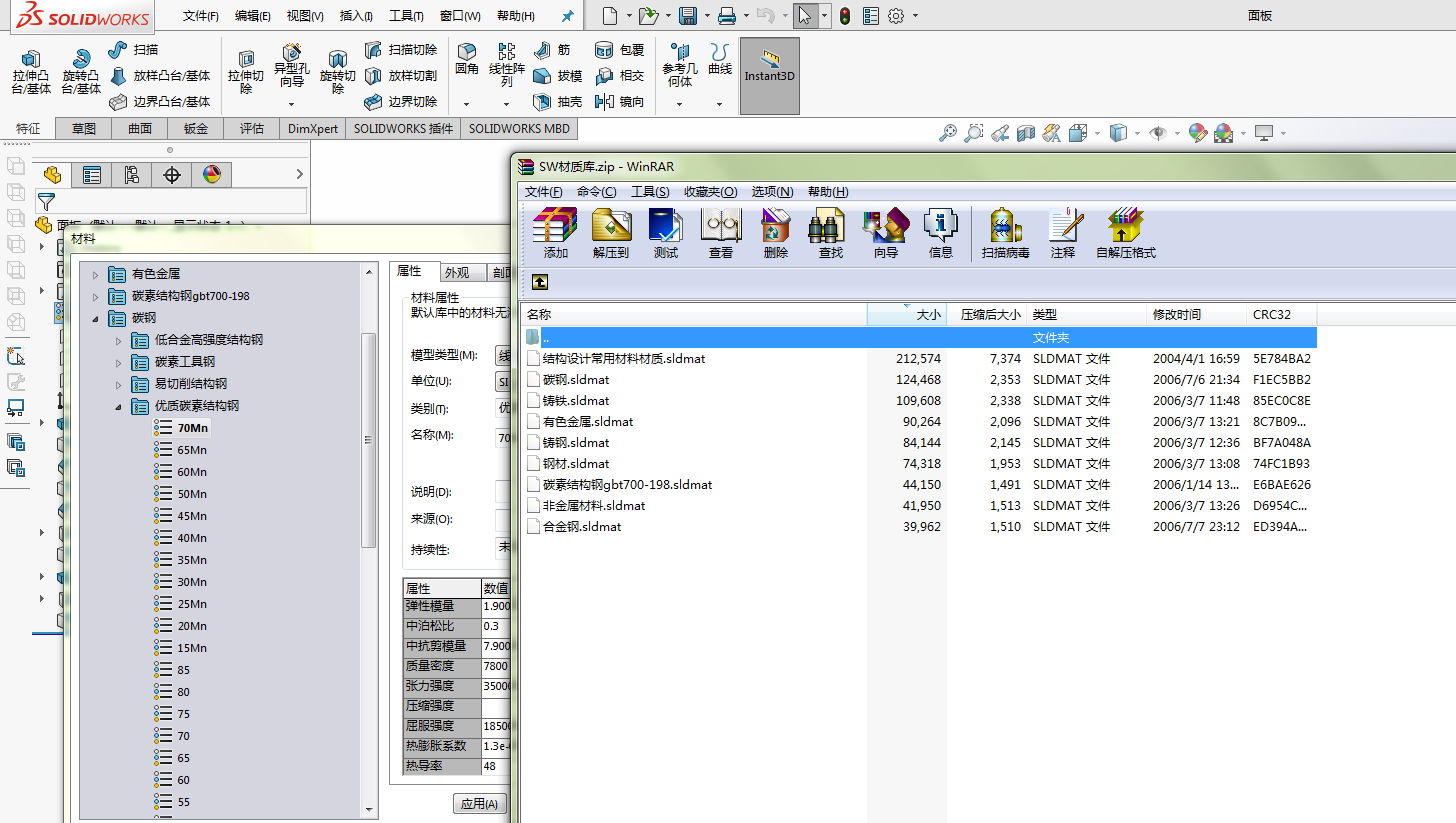The image size is (1456, 823).
Task: Open the DisplayManager appearance tab icon
Action: point(211,175)
